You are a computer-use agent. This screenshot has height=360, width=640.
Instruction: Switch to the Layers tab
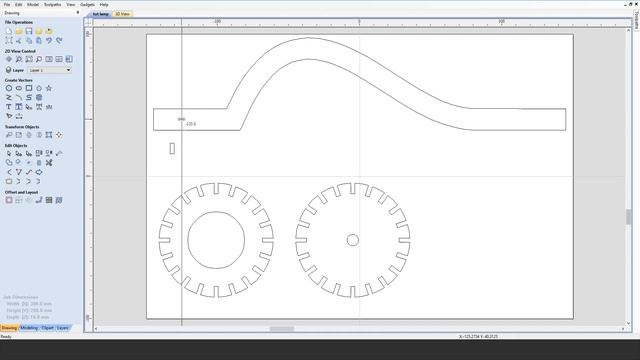click(62, 328)
